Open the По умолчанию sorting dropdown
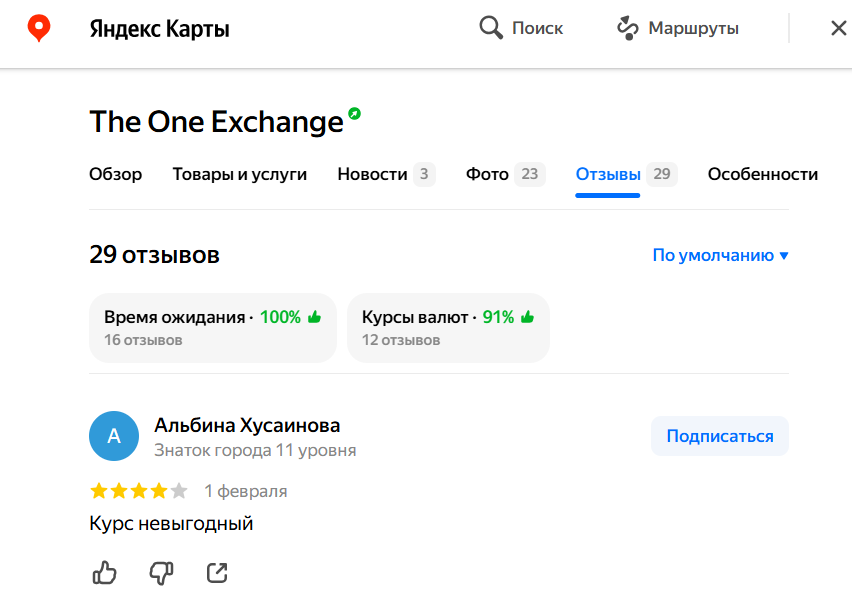 [x=720, y=255]
